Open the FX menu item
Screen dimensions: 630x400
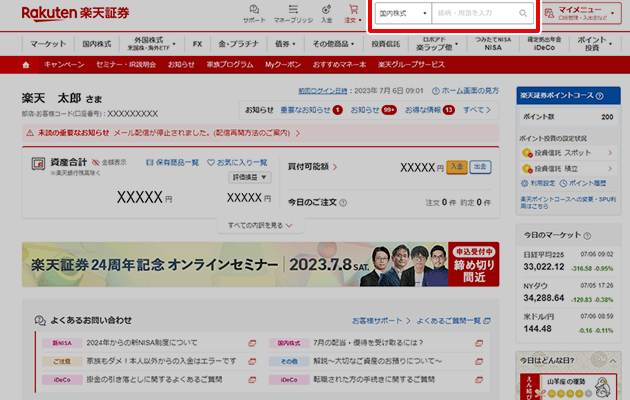tap(197, 44)
